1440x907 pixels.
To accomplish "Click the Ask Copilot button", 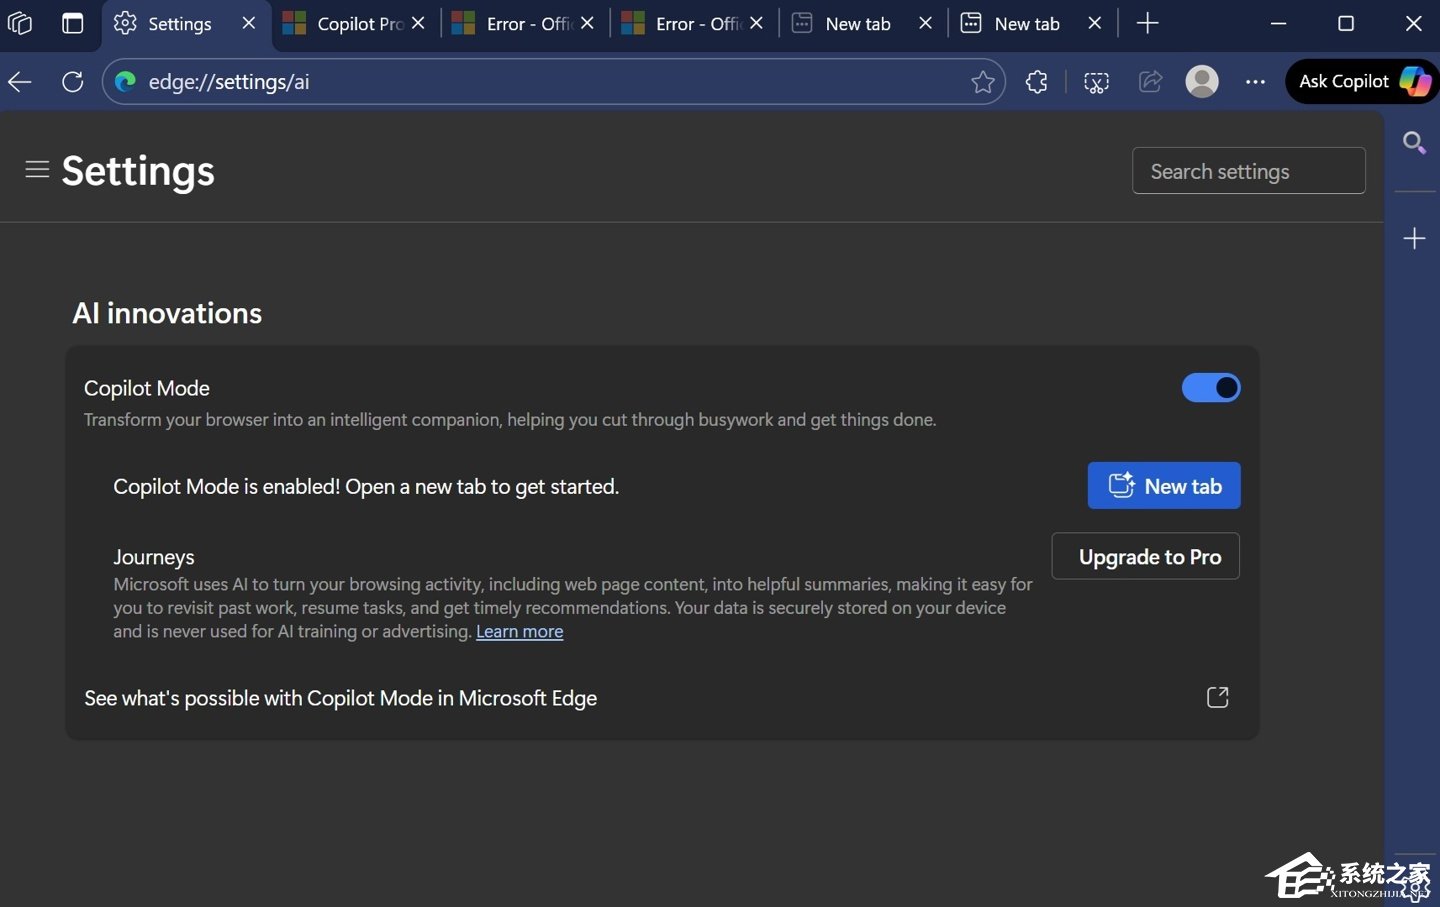I will coord(1362,82).
